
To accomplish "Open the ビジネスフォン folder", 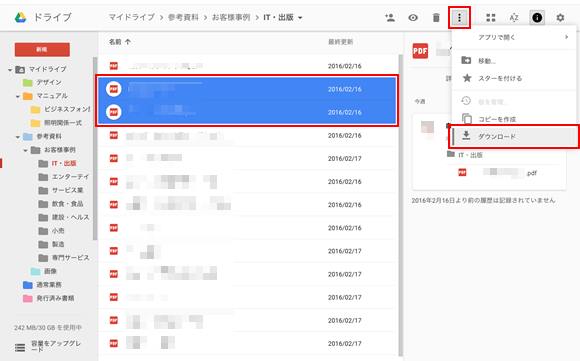I will click(67, 109).
